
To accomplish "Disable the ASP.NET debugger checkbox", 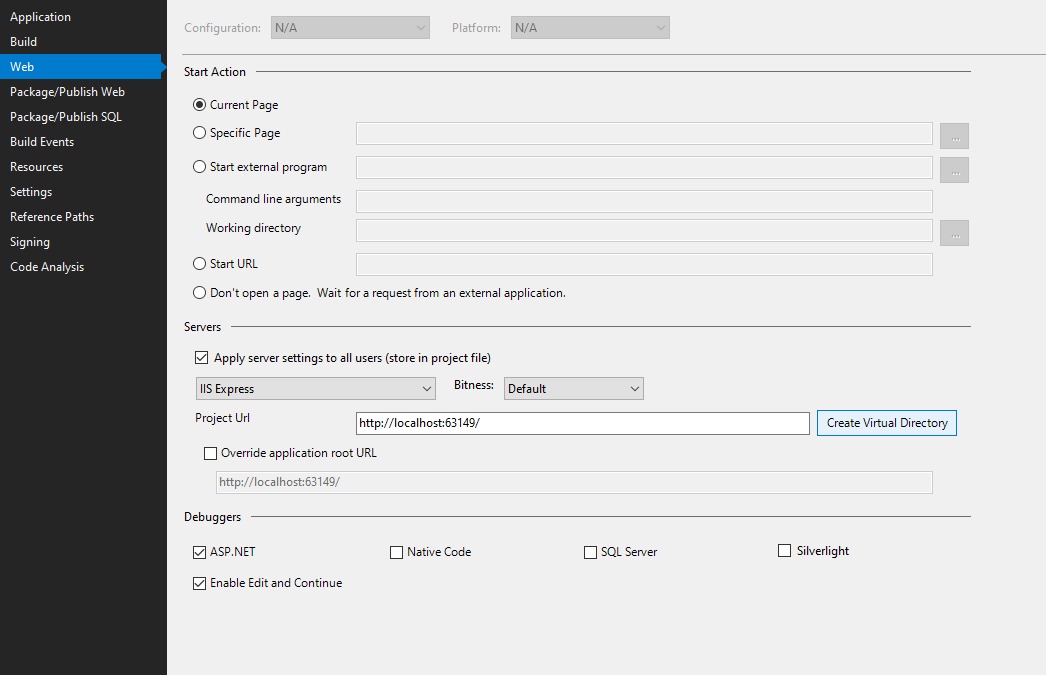I will [x=200, y=552].
